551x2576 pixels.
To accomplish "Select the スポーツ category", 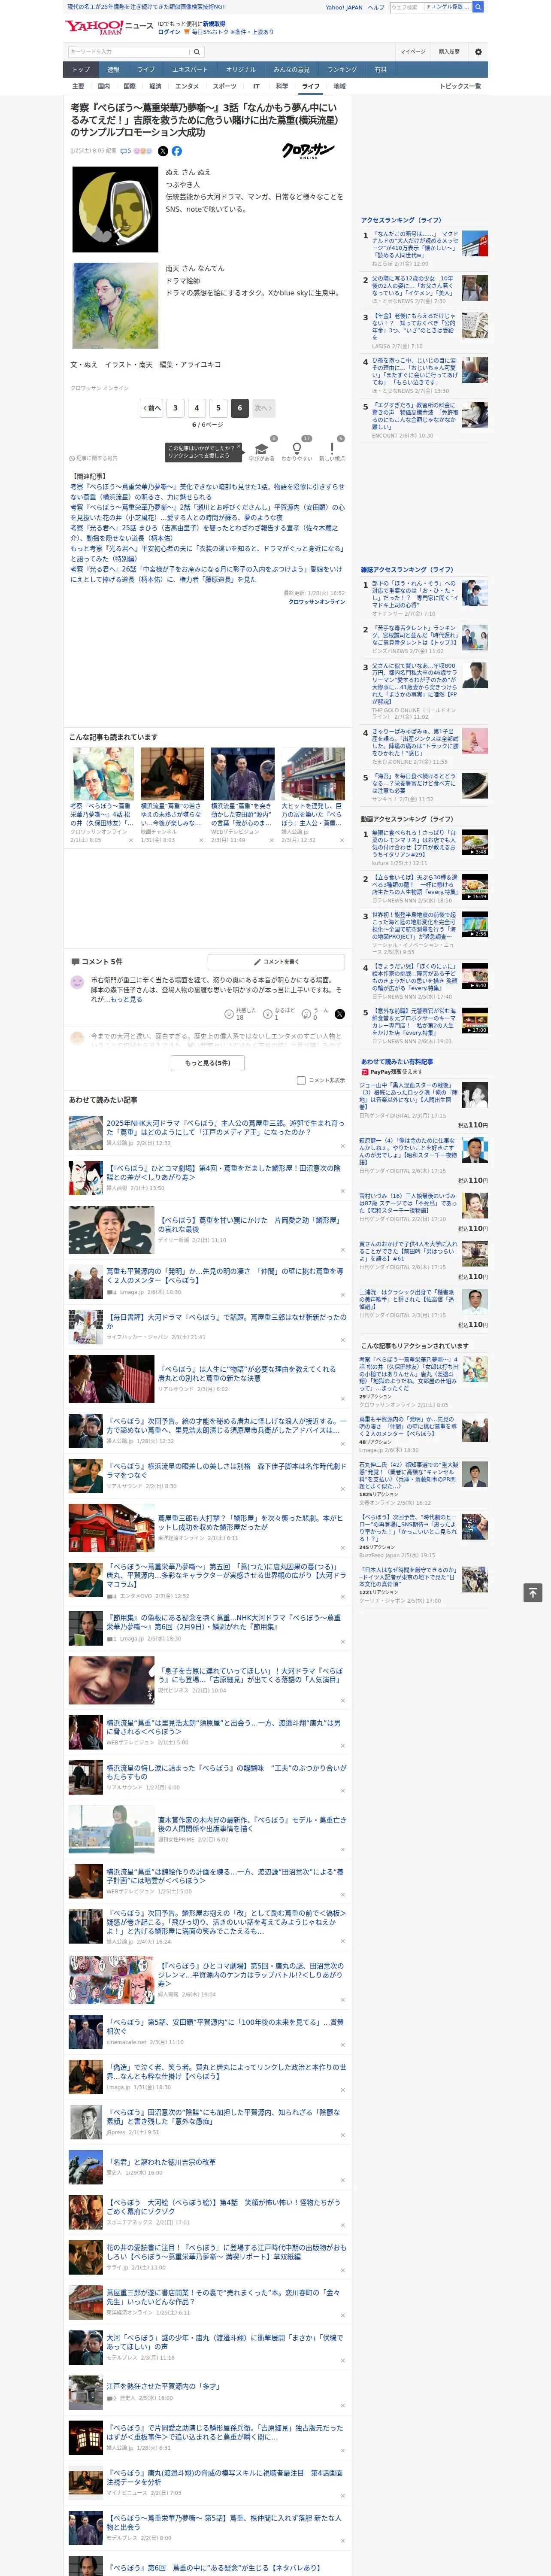I will click(x=225, y=86).
